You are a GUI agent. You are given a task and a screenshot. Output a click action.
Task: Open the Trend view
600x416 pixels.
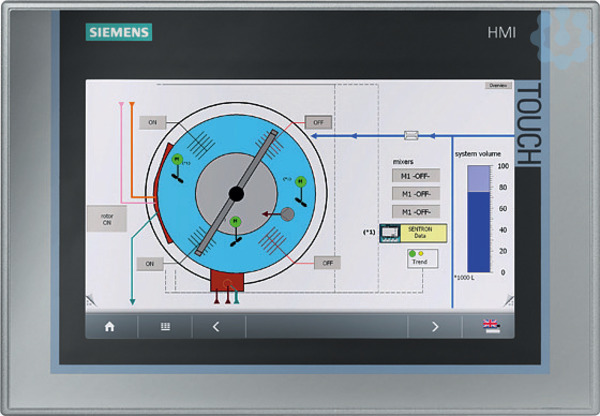click(423, 259)
